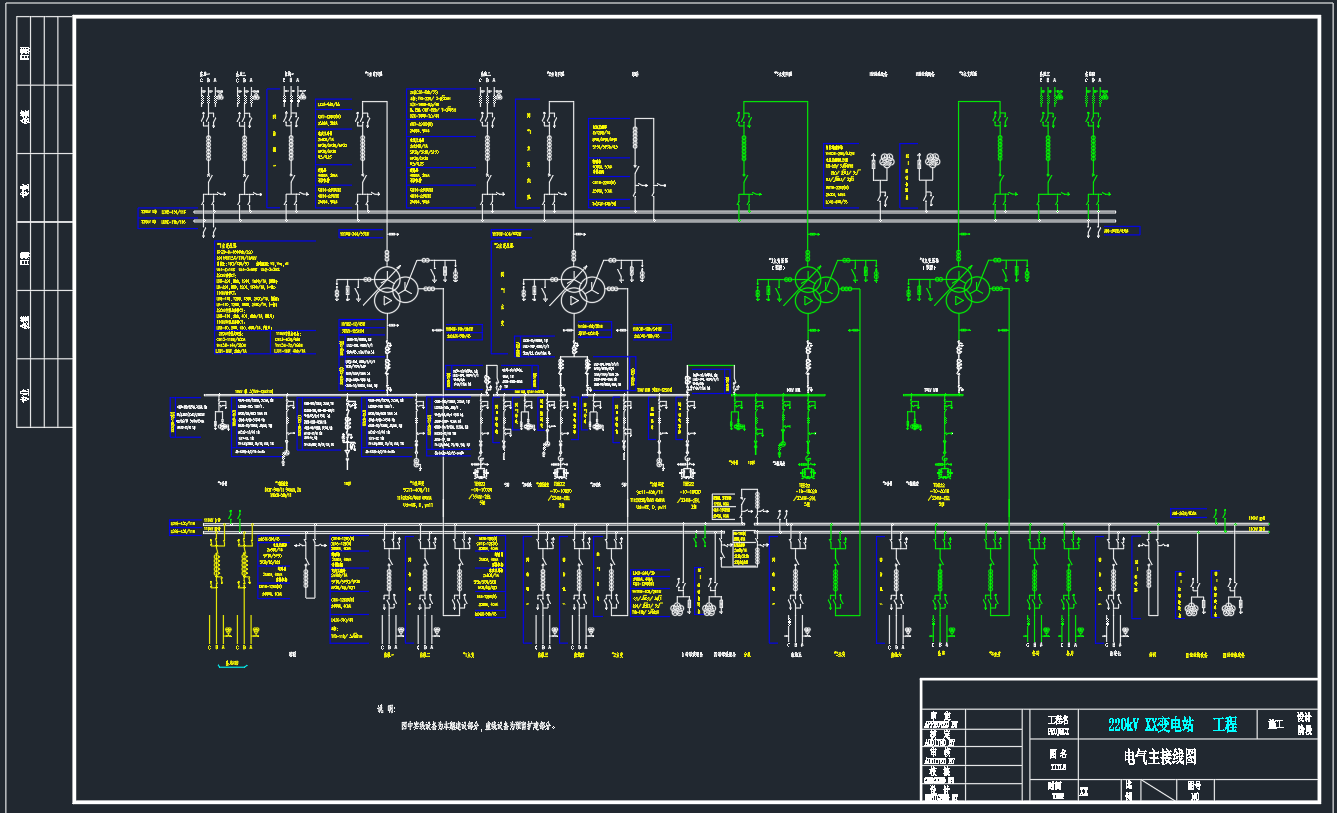Click the cyan 220kV XX变电站 工程 title text
Viewport: 1337px width, 813px height.
pyautogui.click(x=1172, y=724)
